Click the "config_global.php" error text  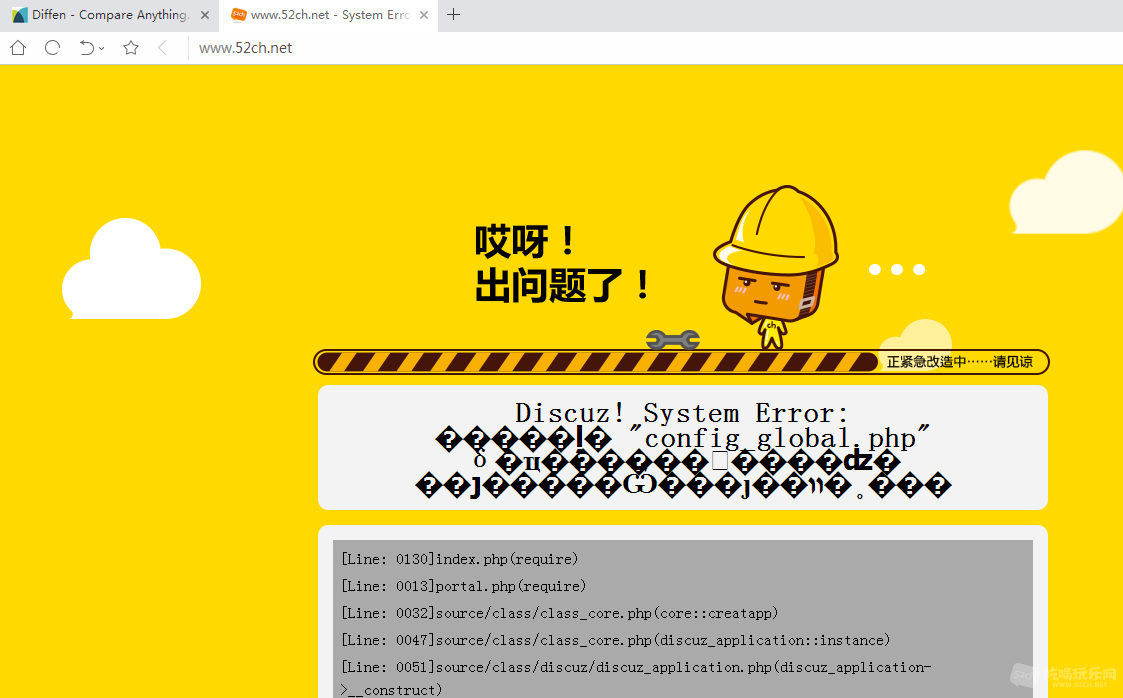(x=780, y=437)
